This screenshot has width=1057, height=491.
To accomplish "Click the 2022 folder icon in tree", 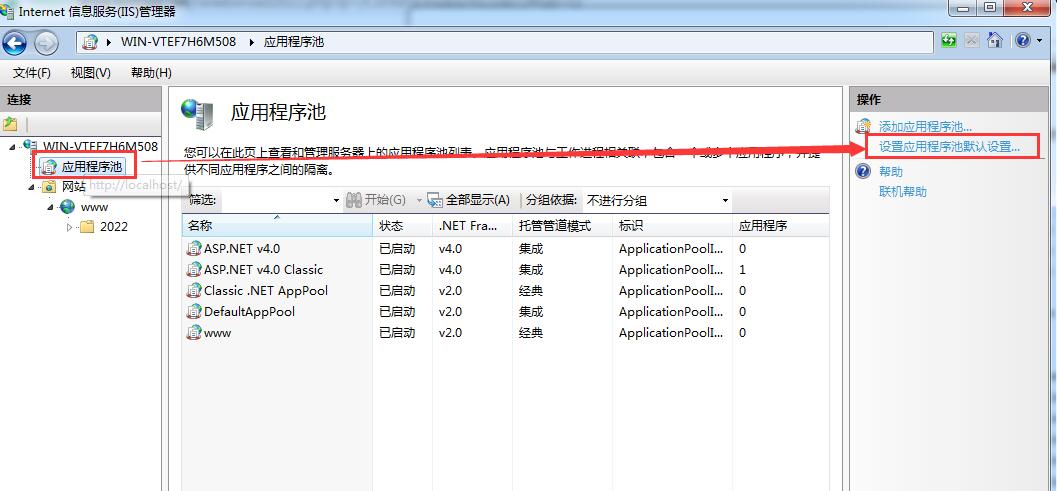I will 87,227.
